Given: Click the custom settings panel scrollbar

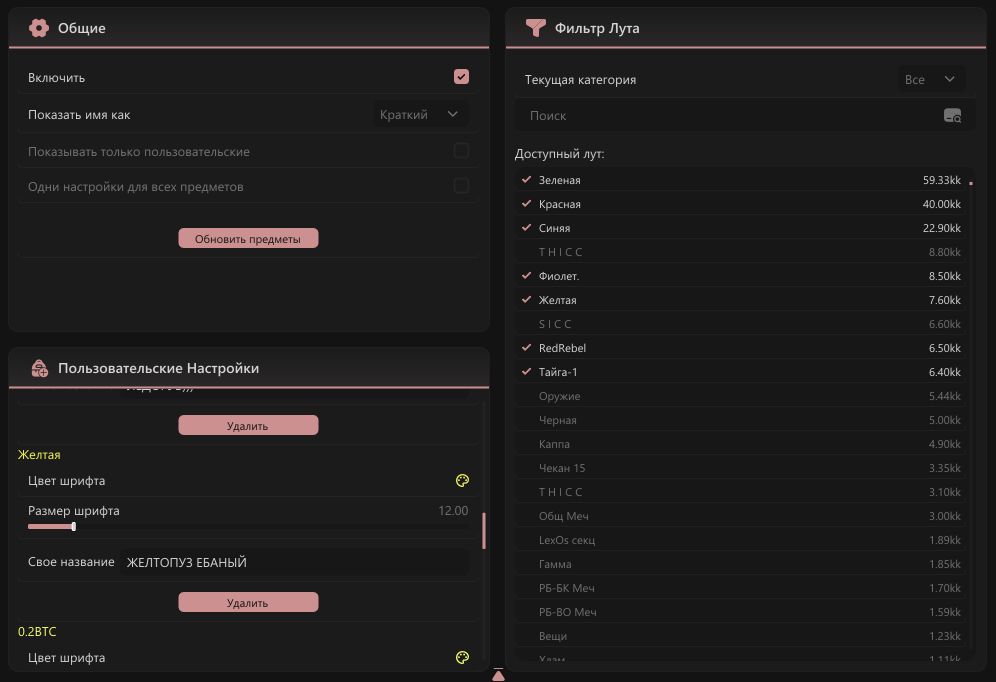Looking at the screenshot, I should [x=484, y=531].
